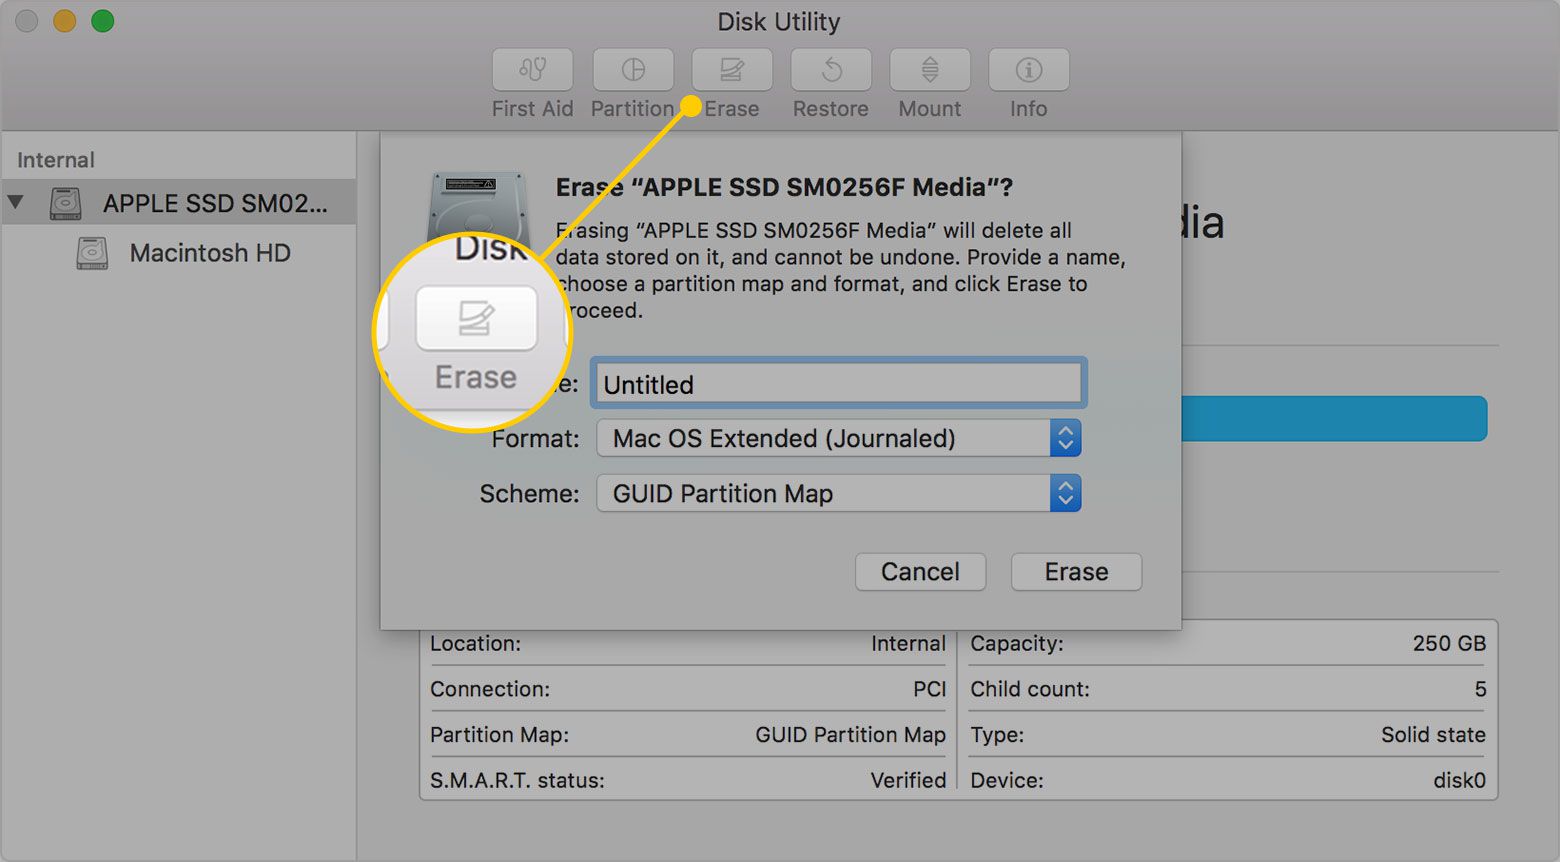Click the red close window button
The height and width of the screenshot is (862, 1560).
27,21
